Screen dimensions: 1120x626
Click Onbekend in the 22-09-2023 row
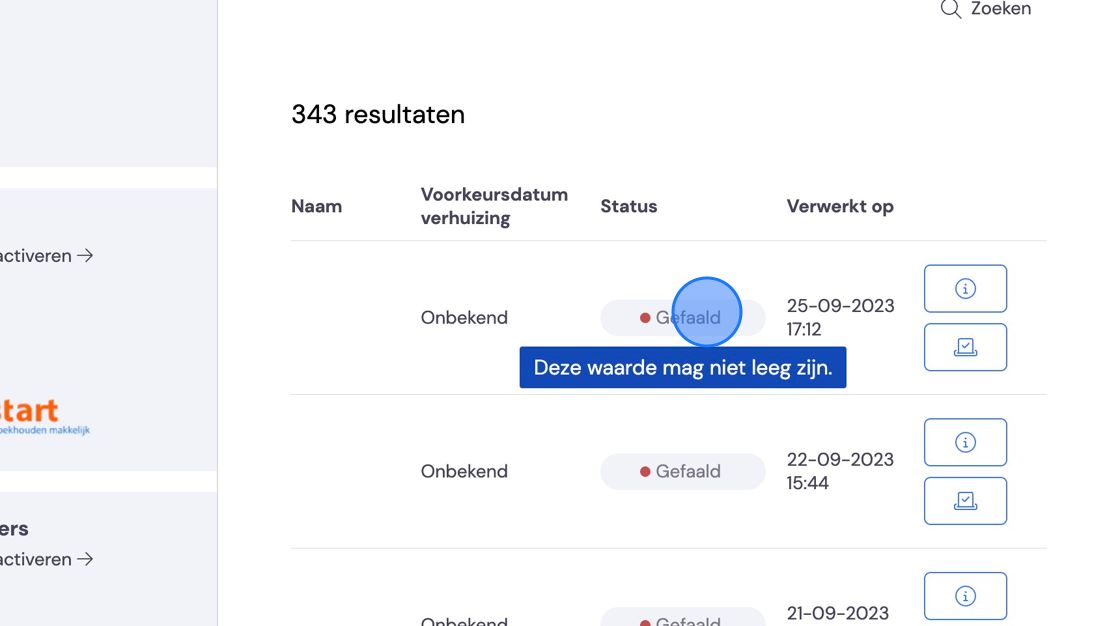point(464,472)
